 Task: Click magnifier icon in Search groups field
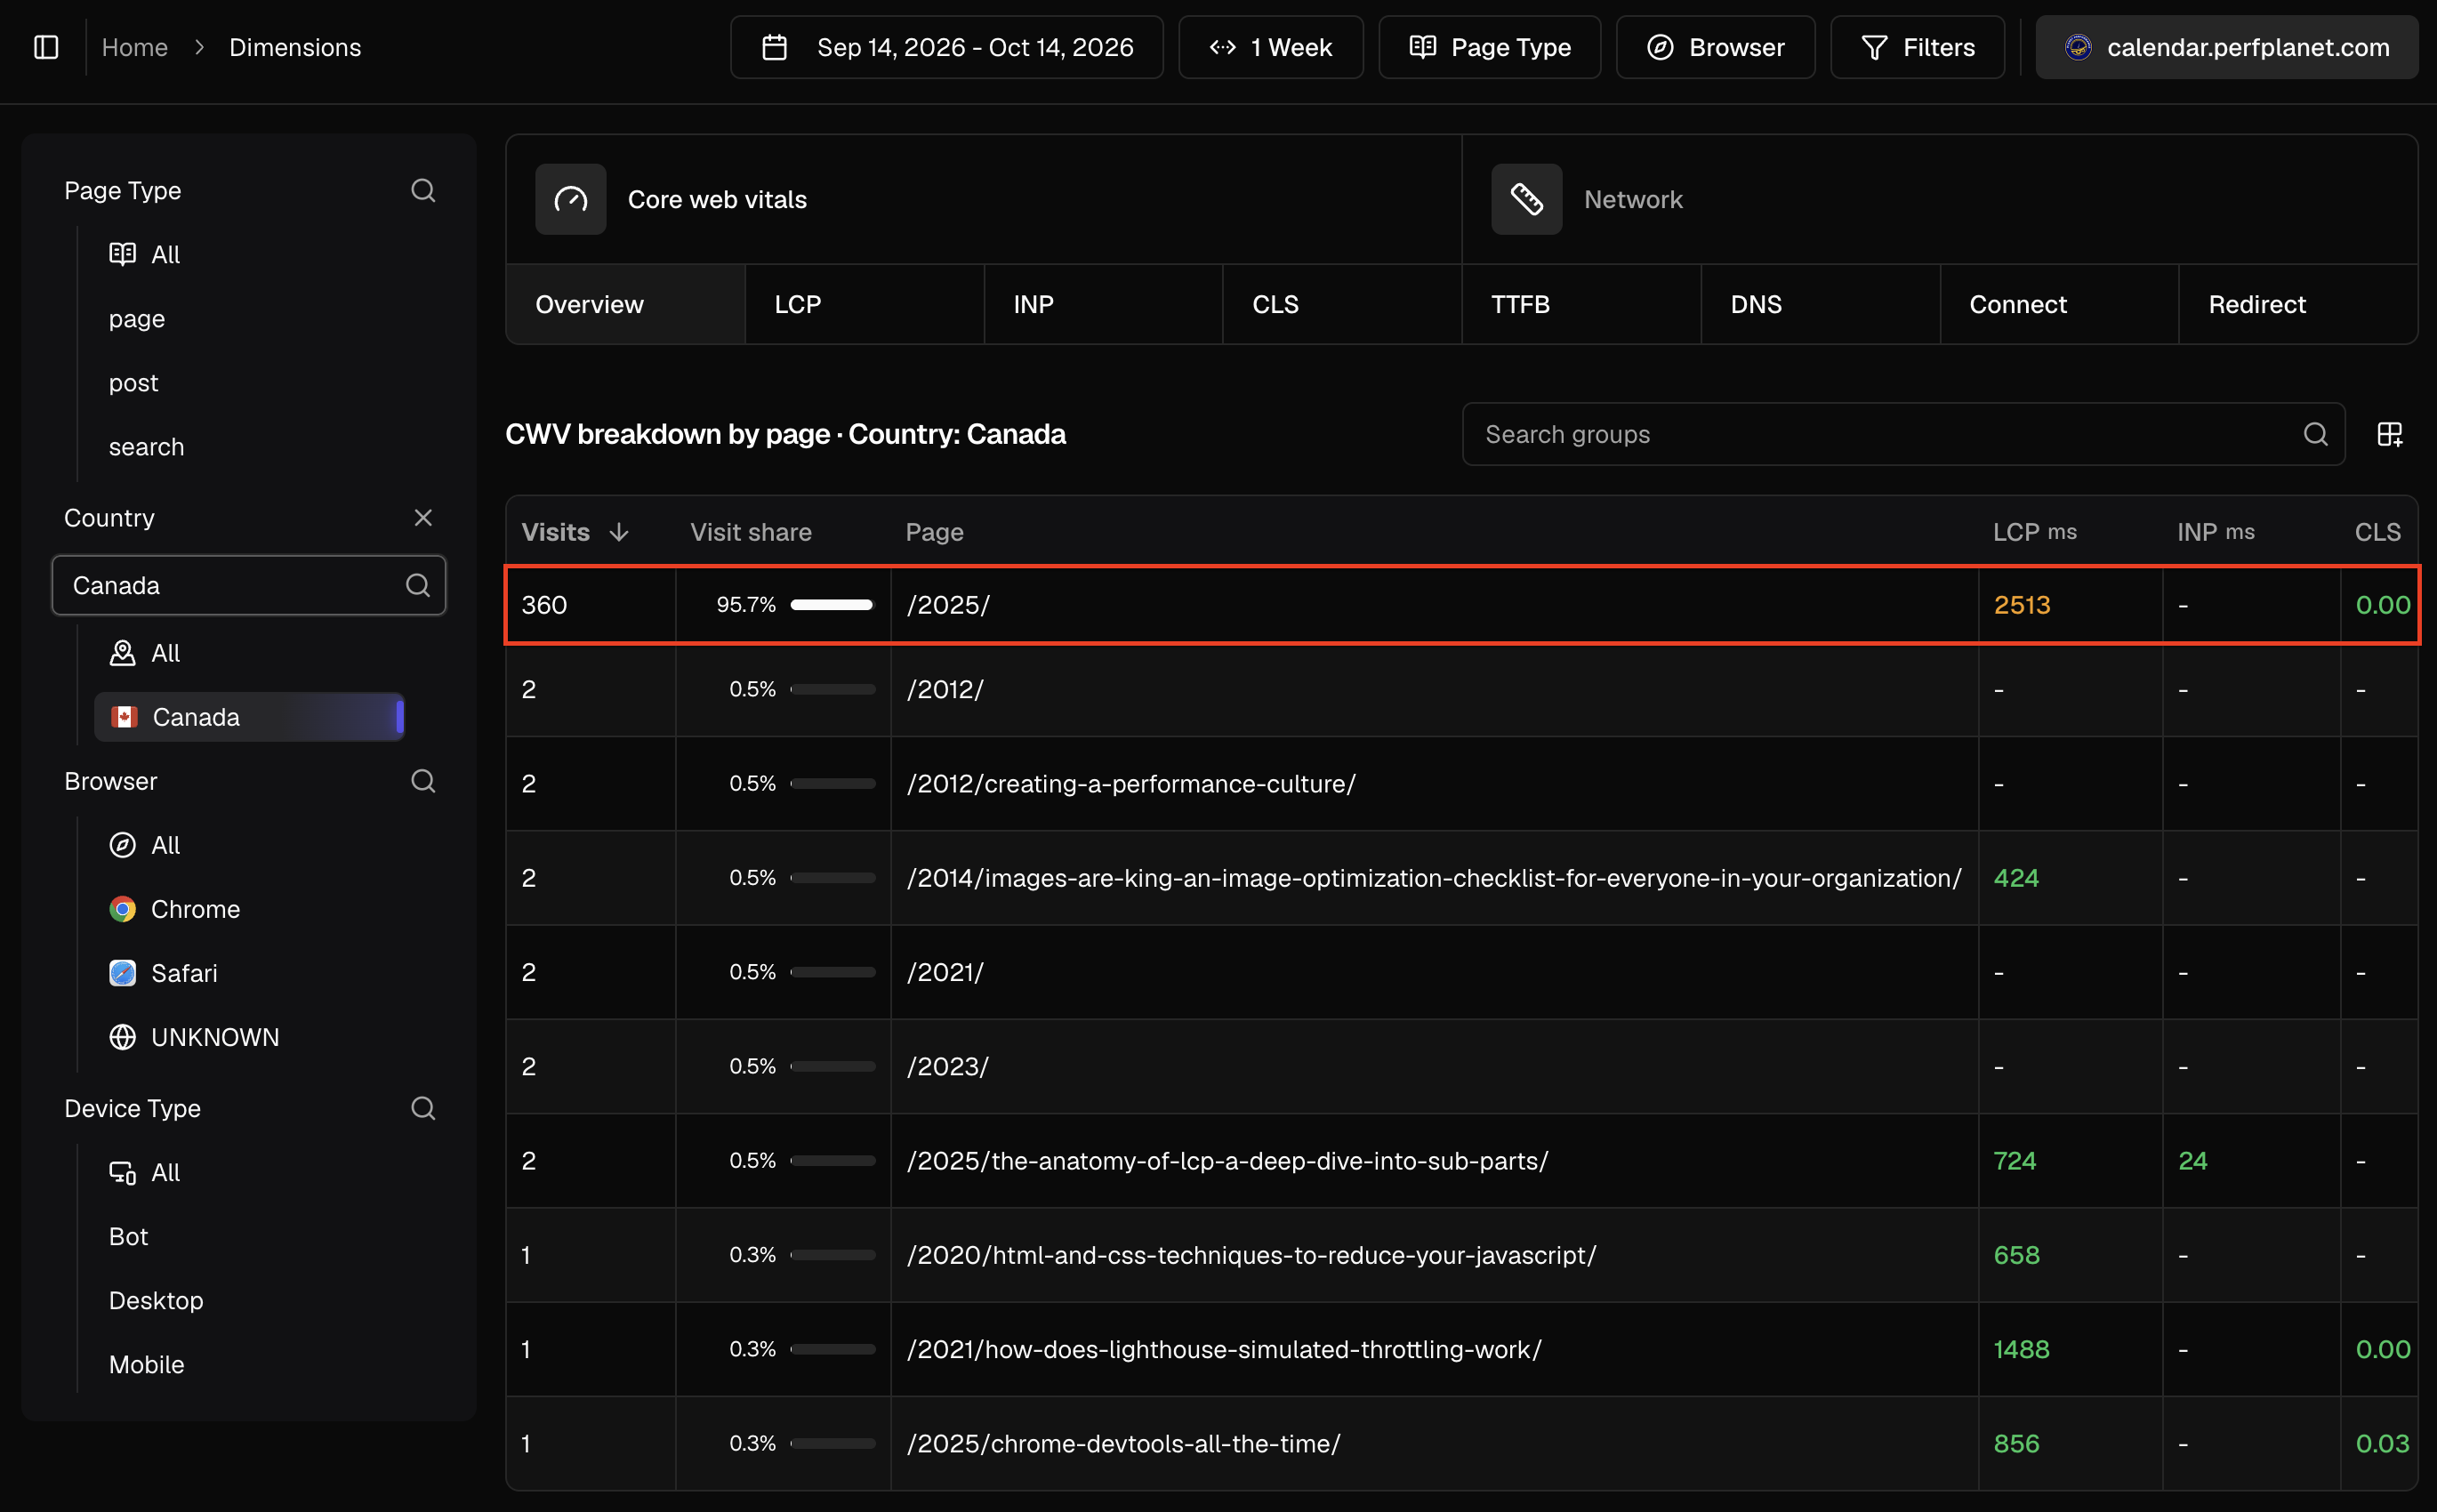pos(2316,434)
